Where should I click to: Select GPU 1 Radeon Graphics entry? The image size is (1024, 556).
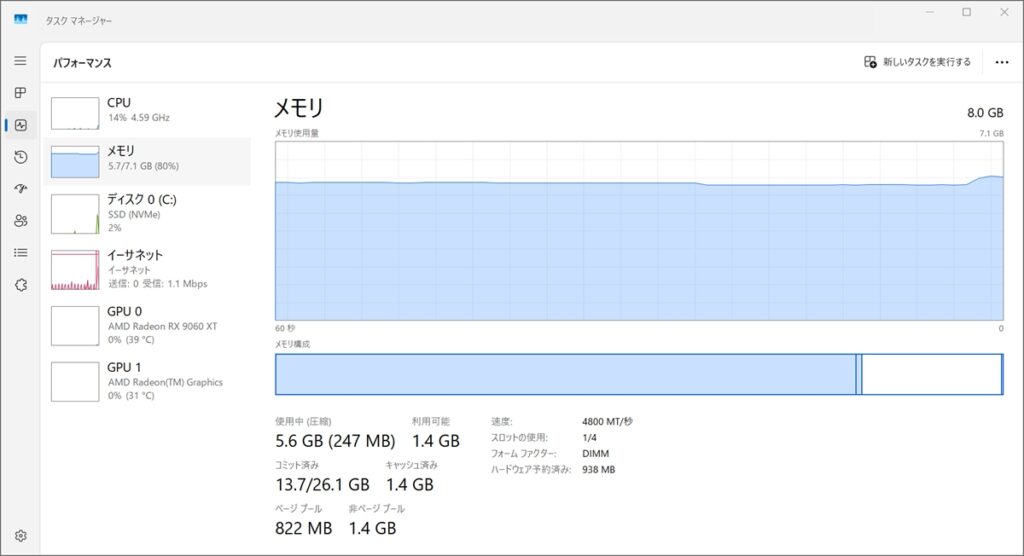[147, 381]
